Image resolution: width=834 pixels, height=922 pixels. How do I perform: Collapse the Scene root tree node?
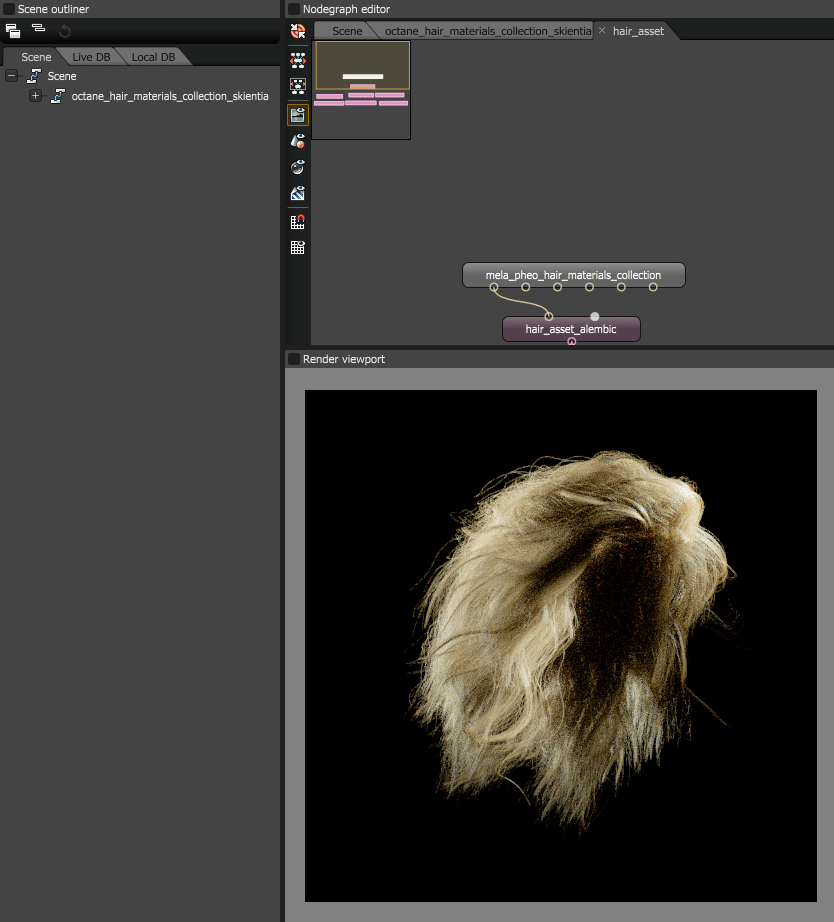(x=12, y=76)
